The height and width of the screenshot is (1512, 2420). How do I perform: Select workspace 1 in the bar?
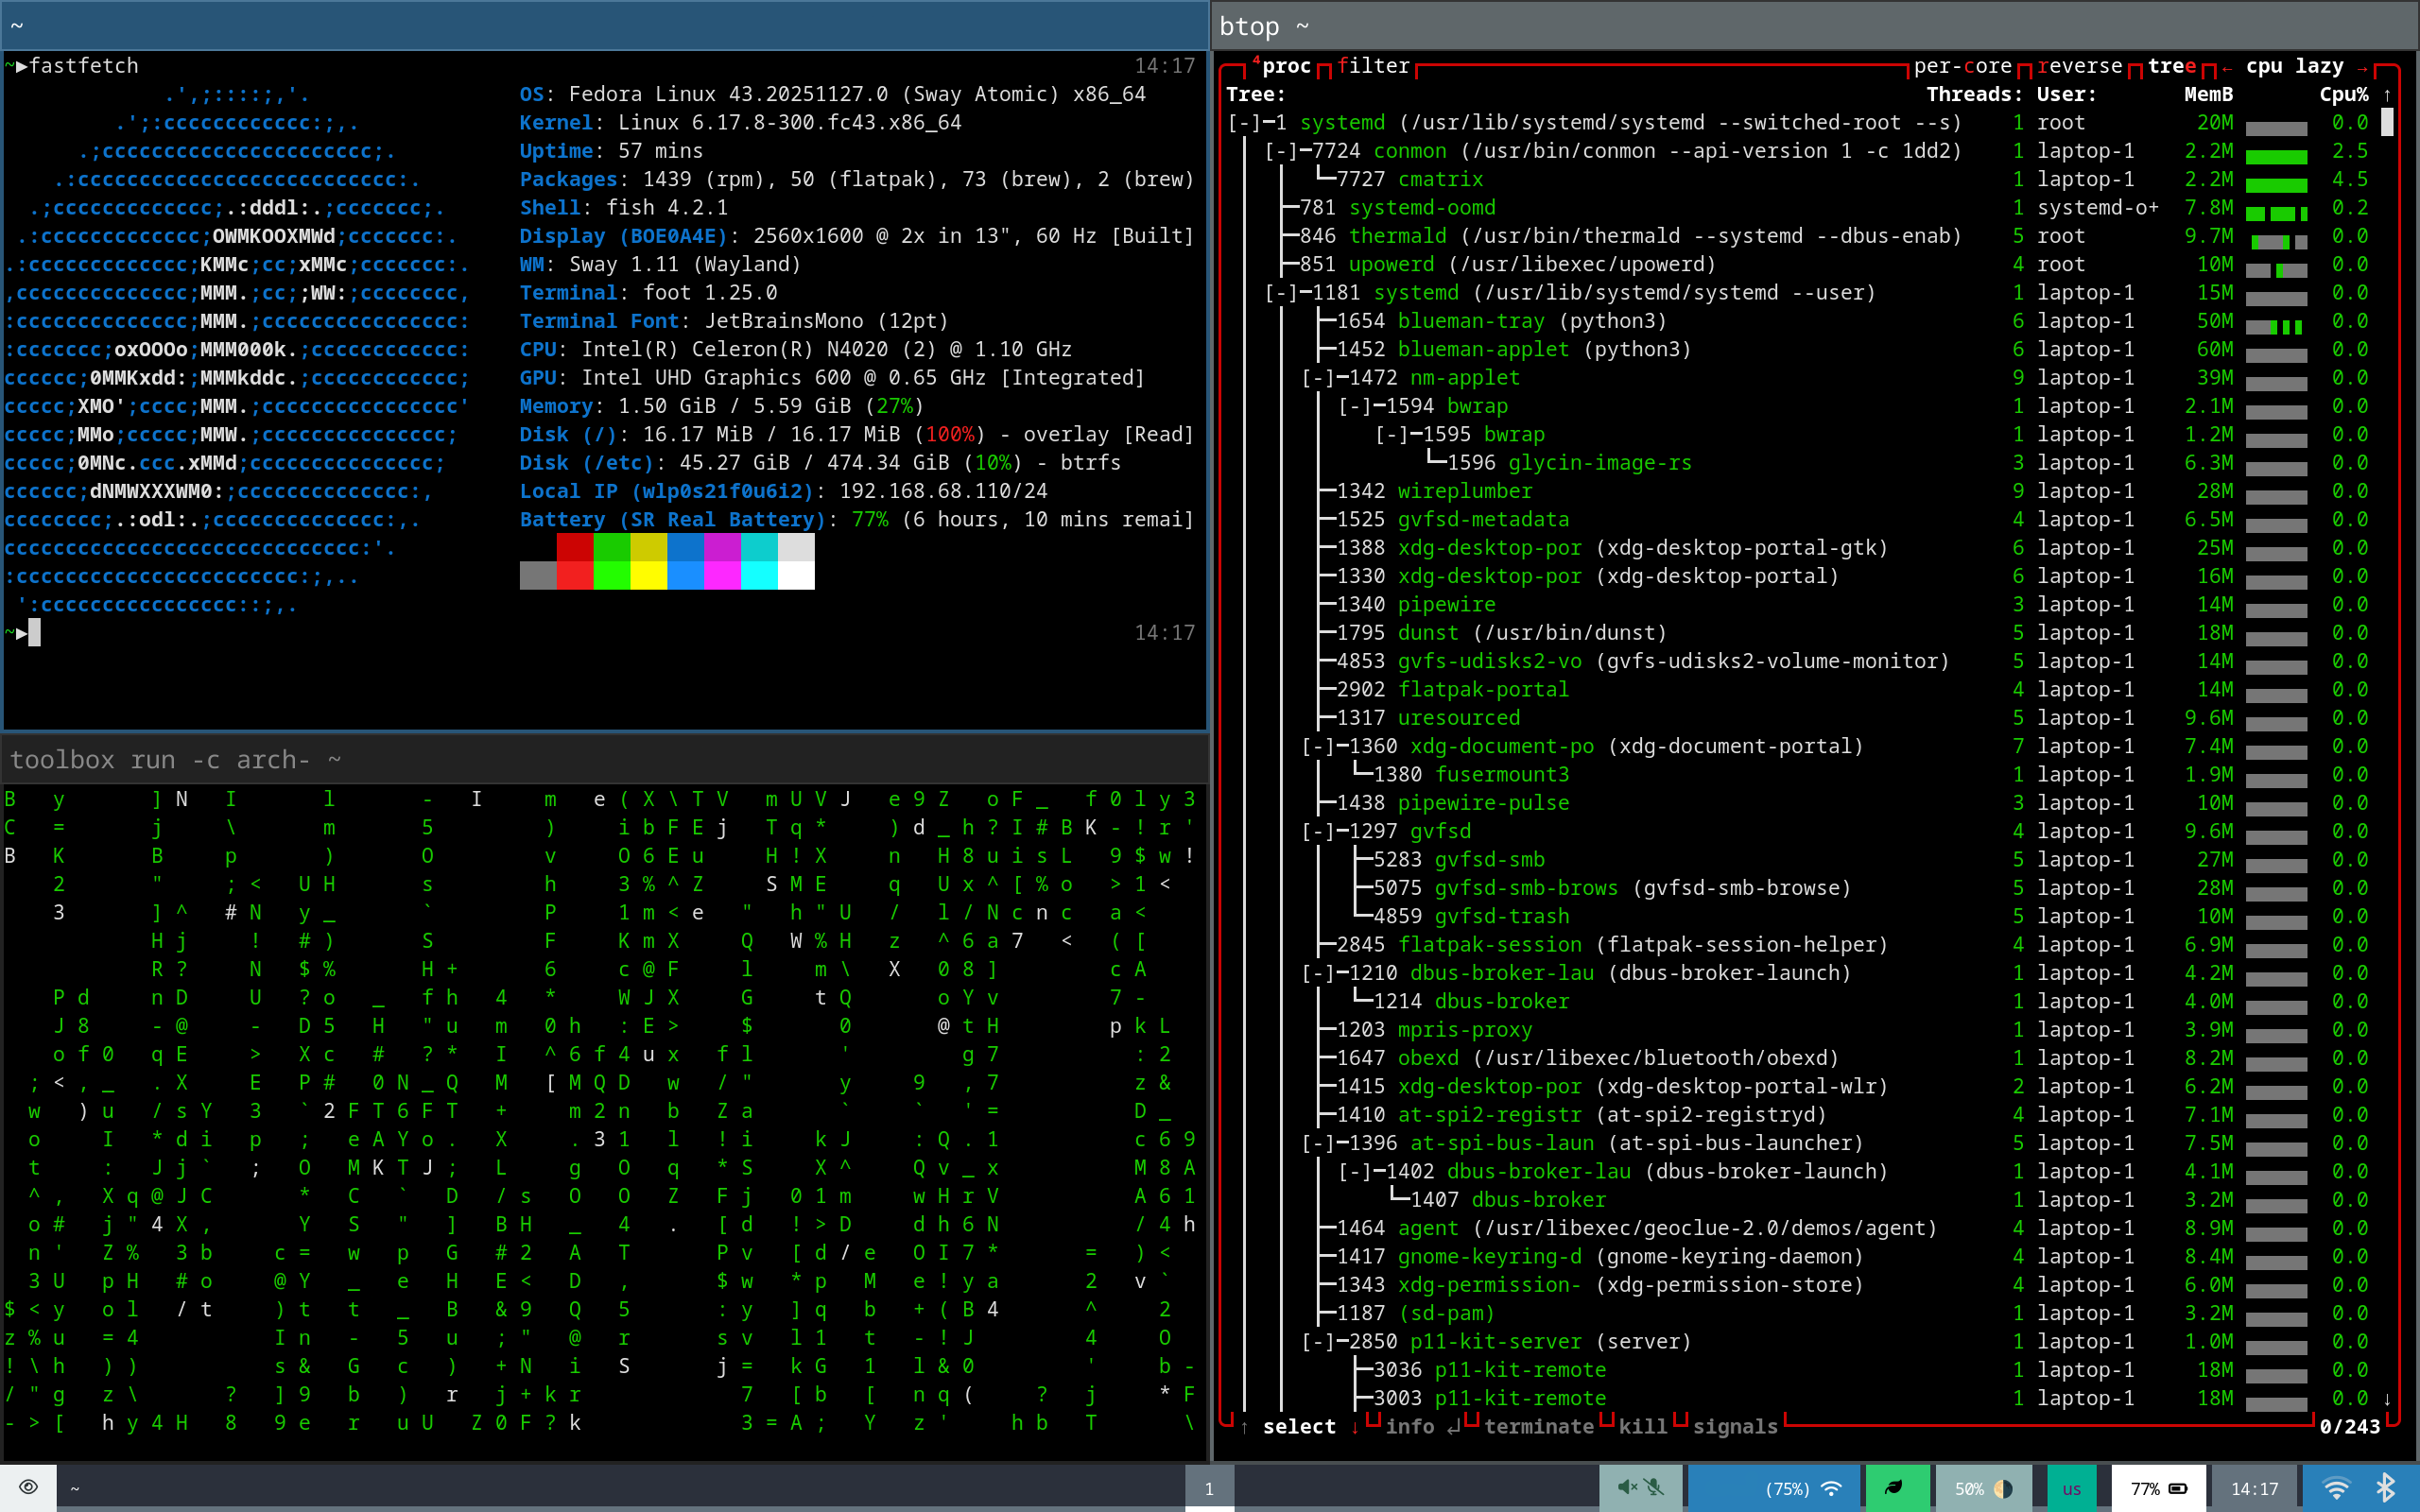tap(1209, 1488)
